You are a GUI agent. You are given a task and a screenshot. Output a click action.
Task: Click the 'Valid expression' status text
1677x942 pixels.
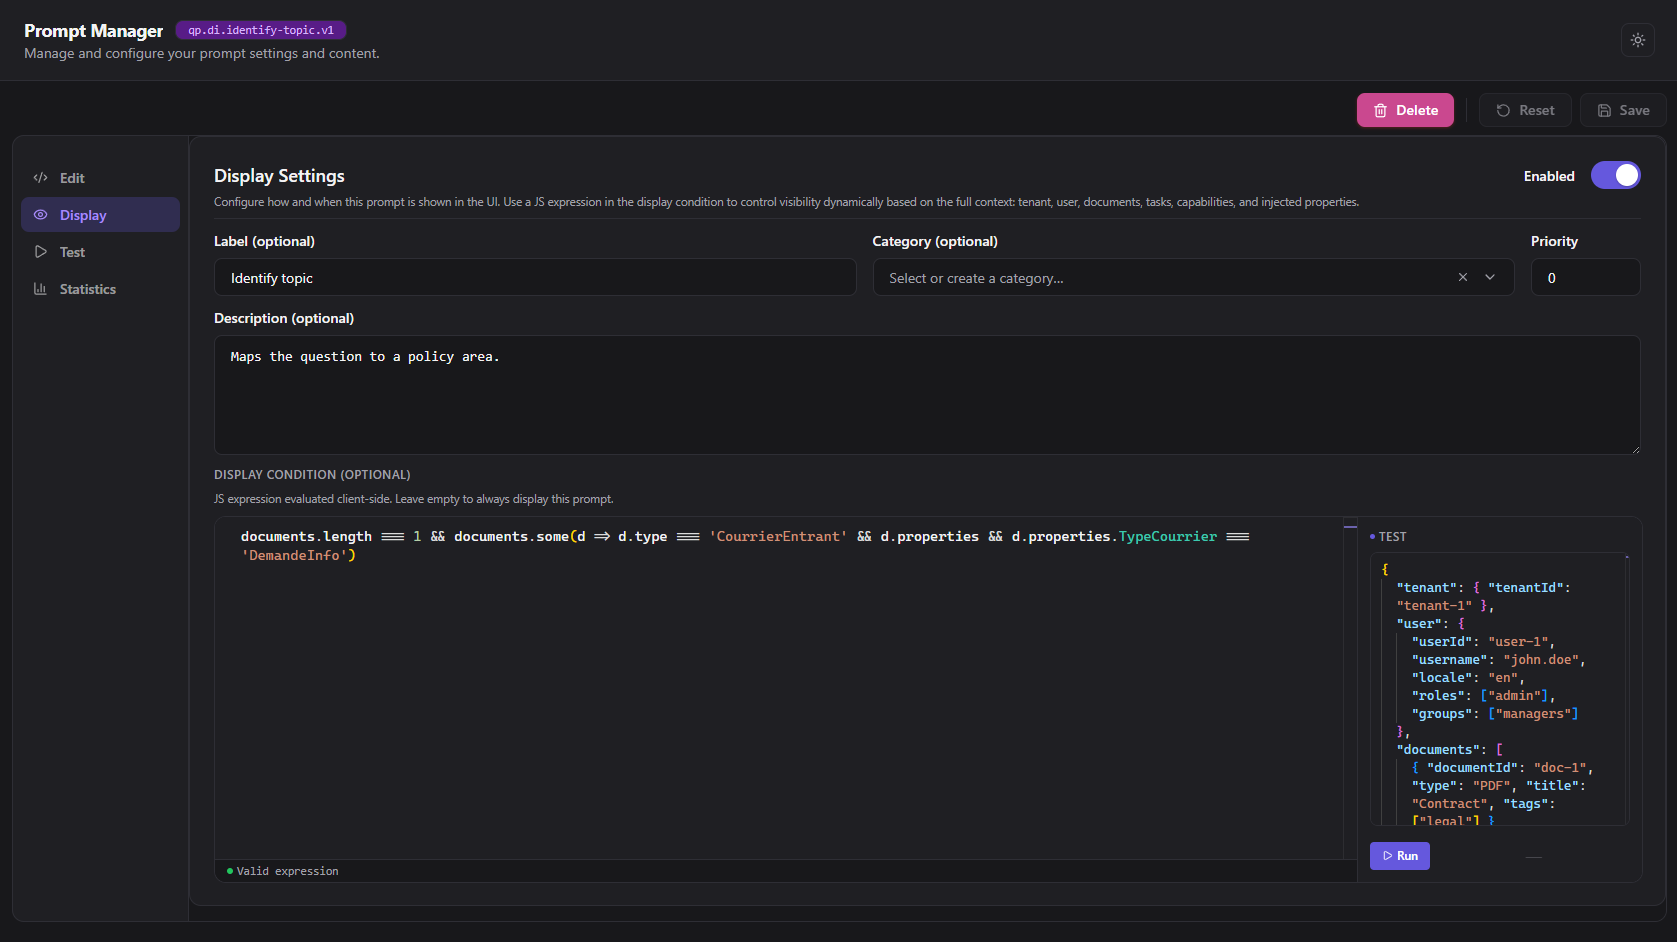pyautogui.click(x=287, y=871)
